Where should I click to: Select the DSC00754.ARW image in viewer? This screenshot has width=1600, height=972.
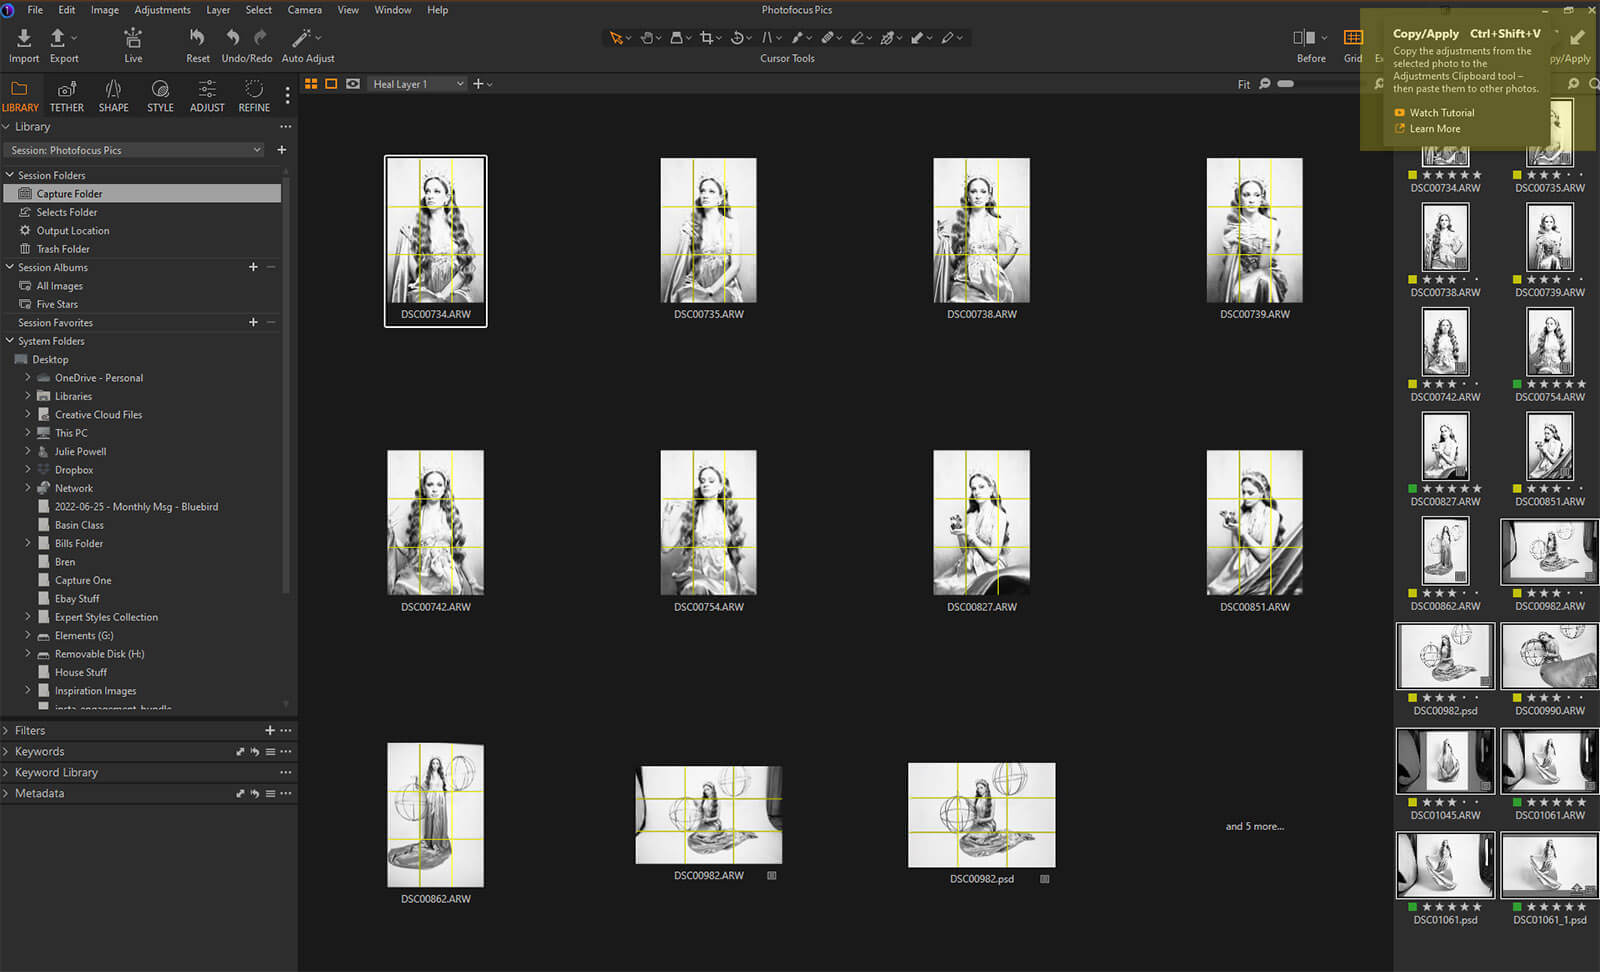pyautogui.click(x=708, y=523)
